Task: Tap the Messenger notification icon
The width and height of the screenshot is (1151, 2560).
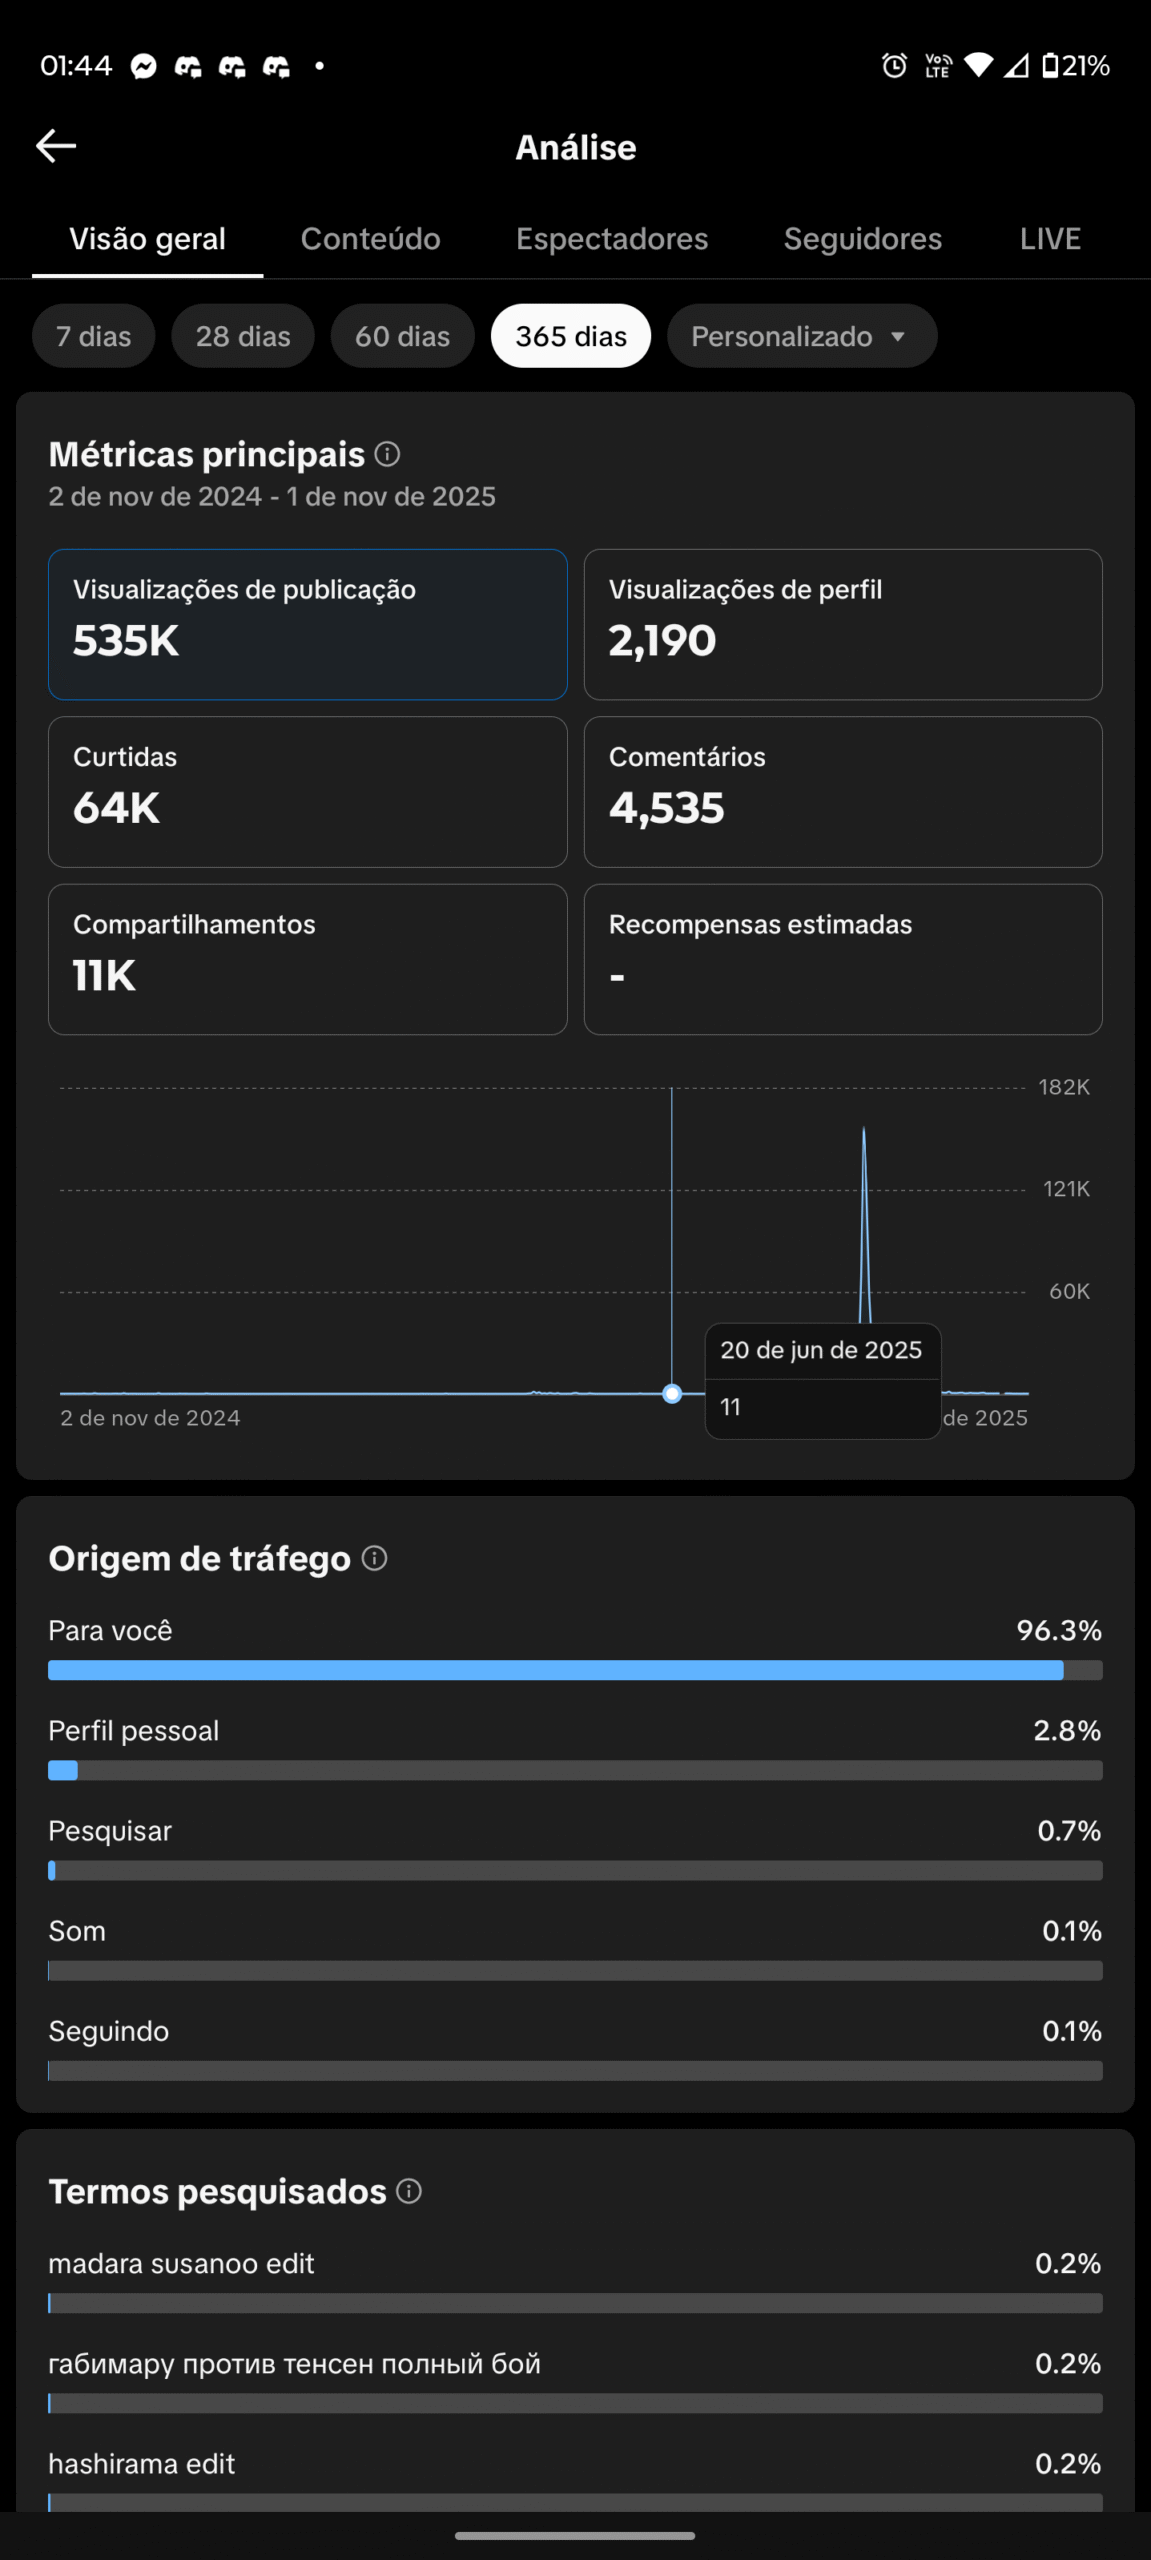Action: (x=144, y=66)
